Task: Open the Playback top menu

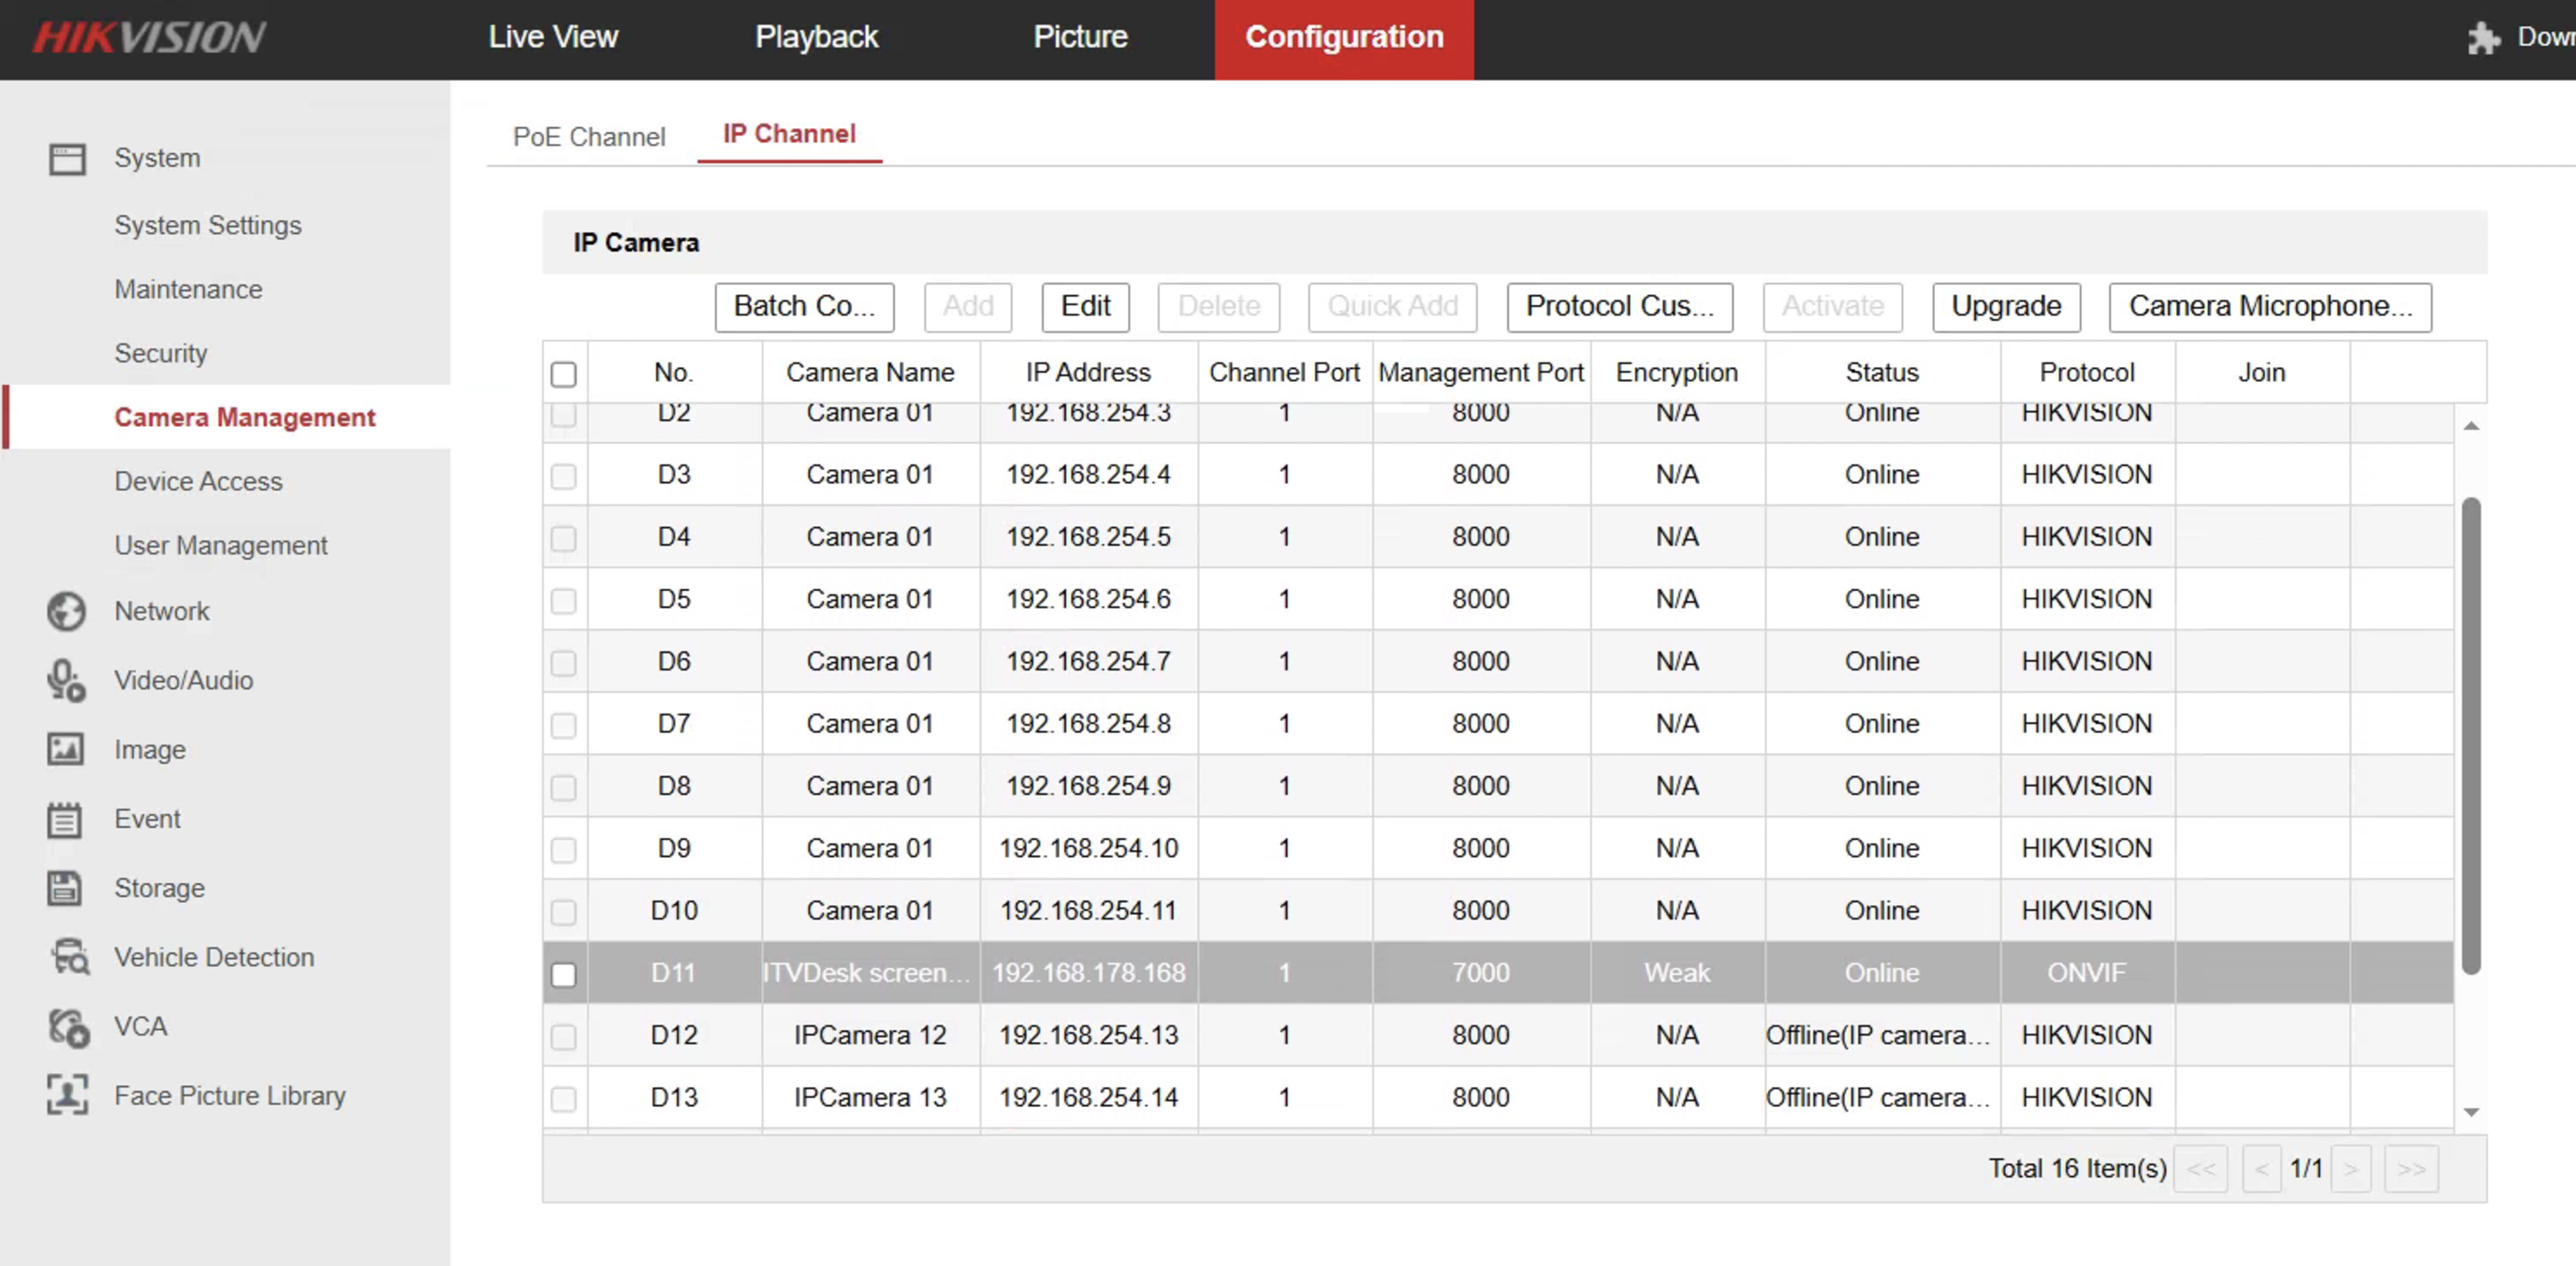Action: [x=816, y=37]
